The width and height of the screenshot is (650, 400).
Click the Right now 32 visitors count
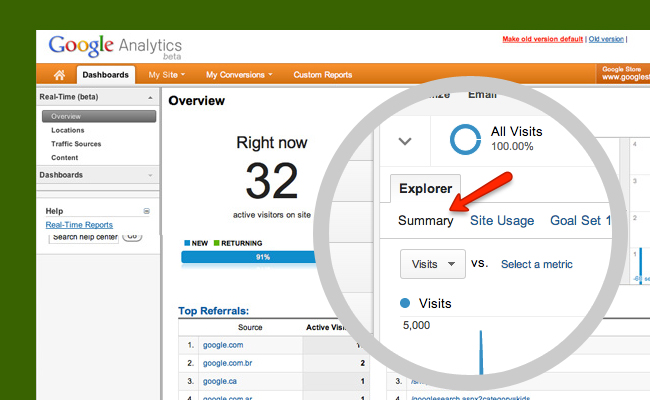pos(272,181)
